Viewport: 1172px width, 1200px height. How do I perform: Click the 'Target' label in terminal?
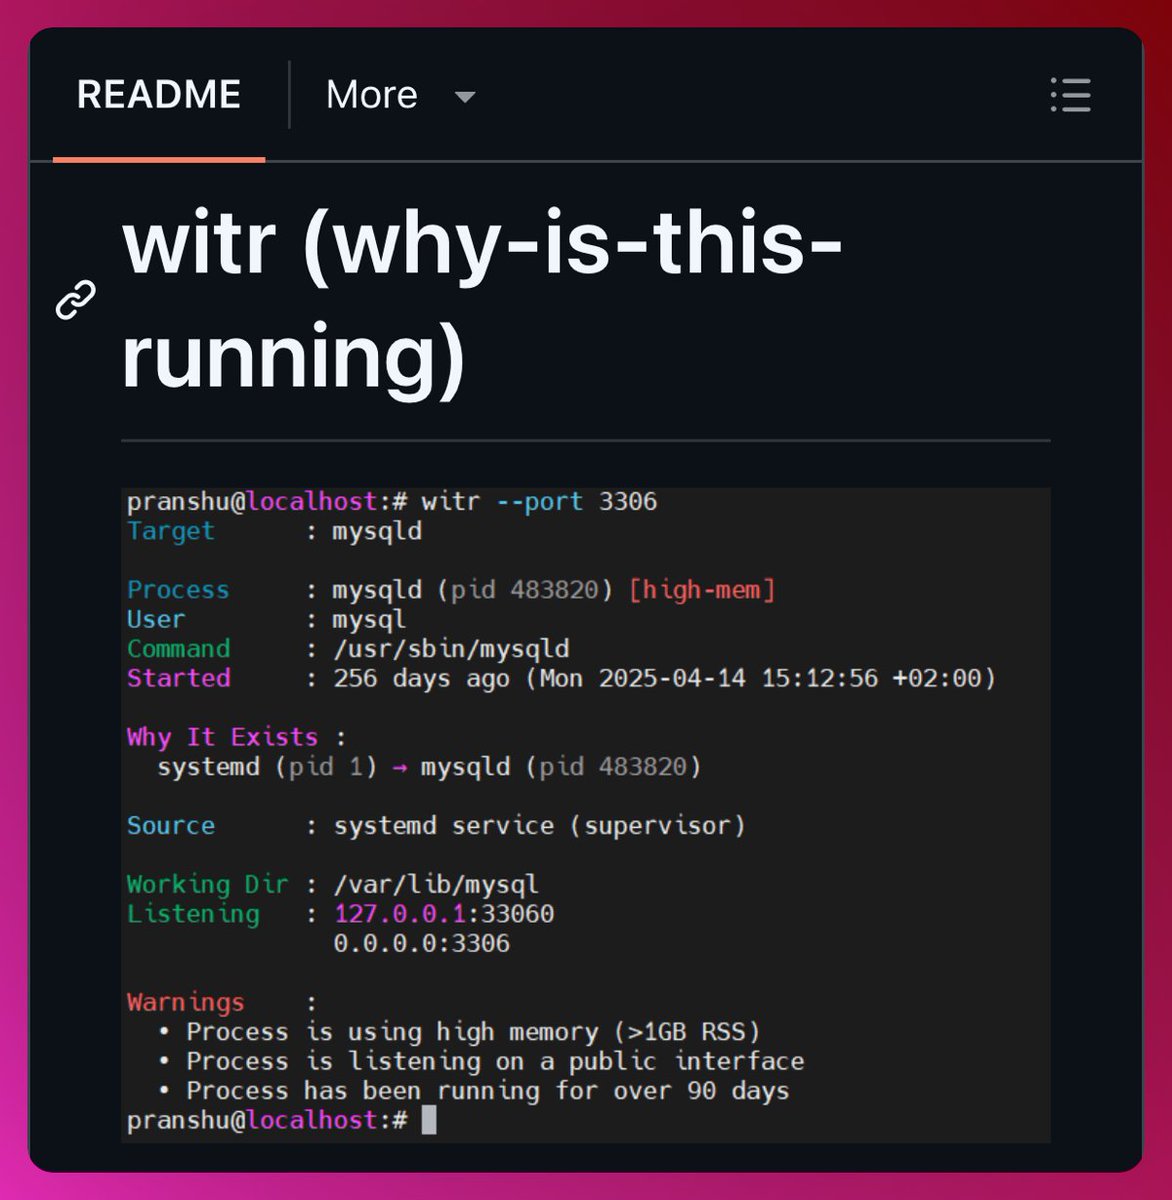170,531
